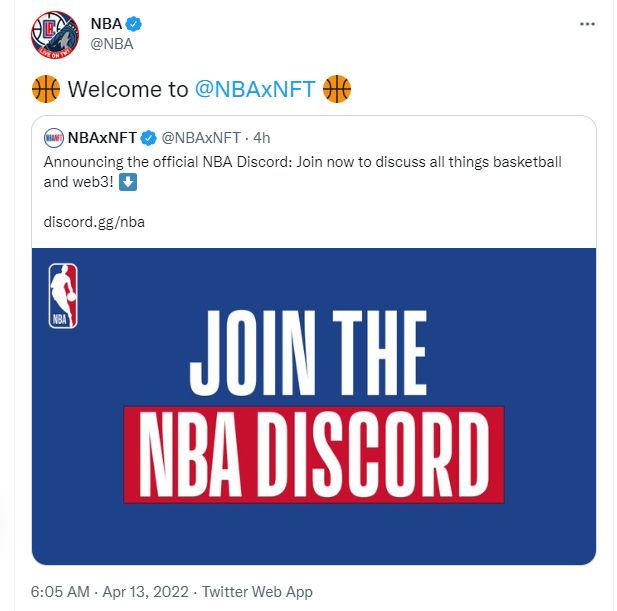617x611 pixels.
Task: Click the down arrow emoji after web3
Action: tap(127, 184)
